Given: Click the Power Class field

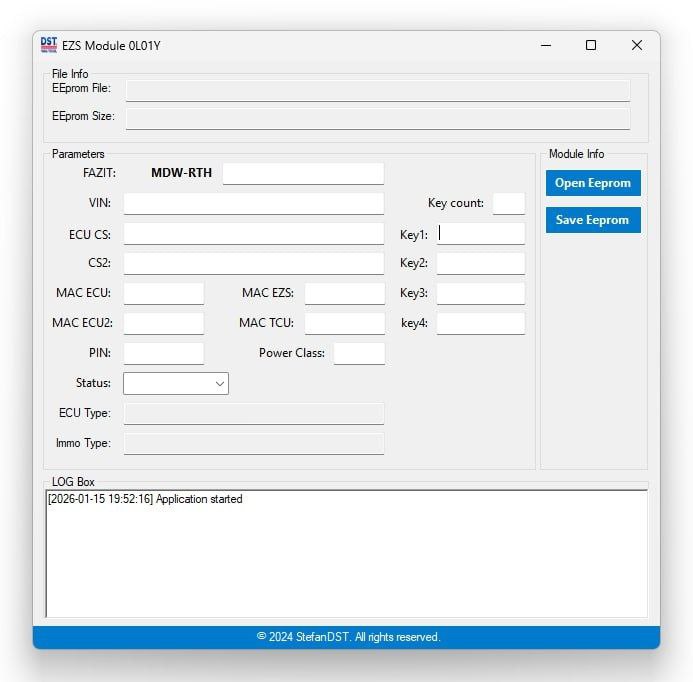Looking at the screenshot, I should (x=359, y=353).
